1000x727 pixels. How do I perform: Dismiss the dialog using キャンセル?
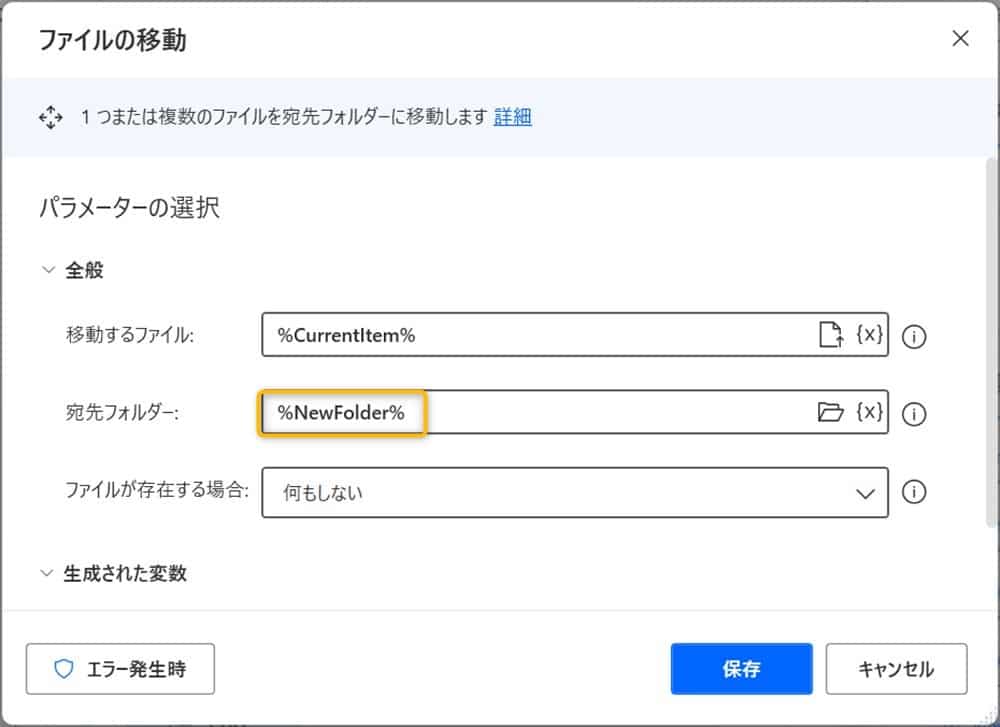(897, 669)
